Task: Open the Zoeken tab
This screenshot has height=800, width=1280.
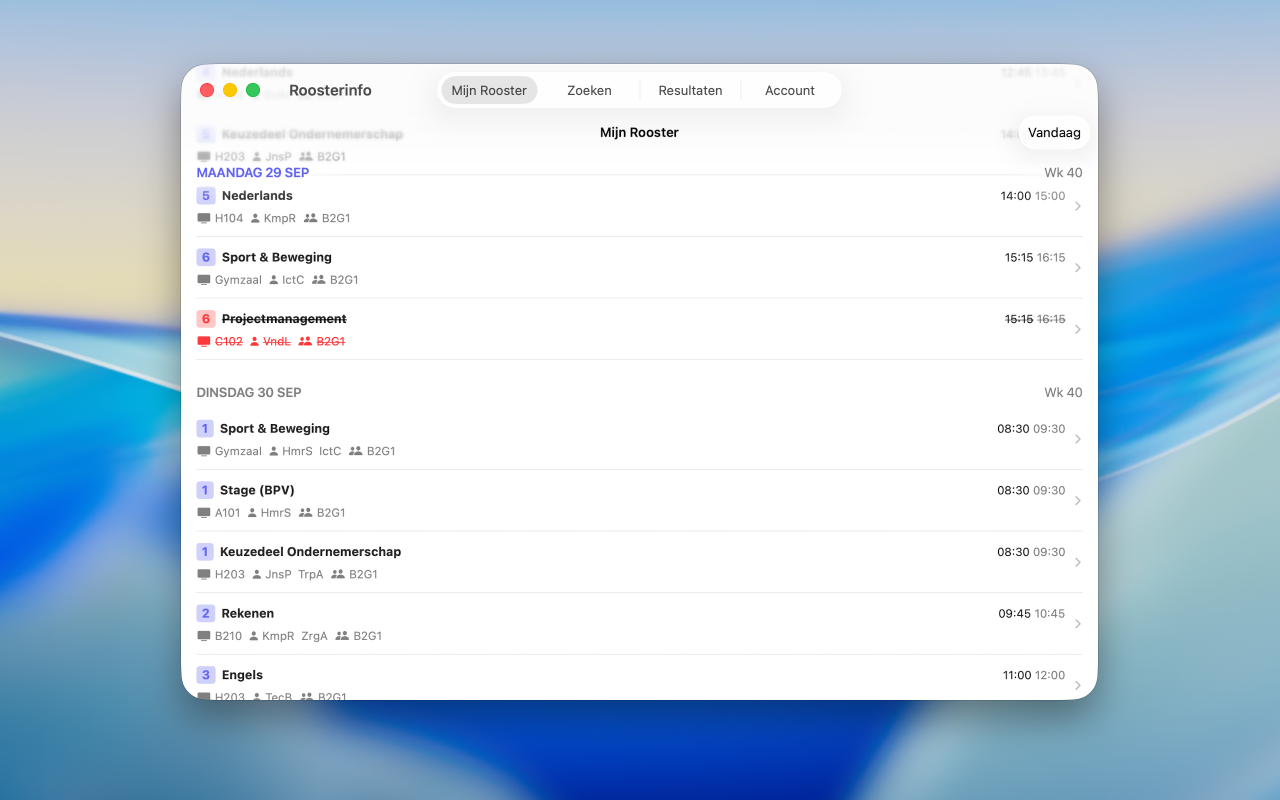Action: [589, 90]
